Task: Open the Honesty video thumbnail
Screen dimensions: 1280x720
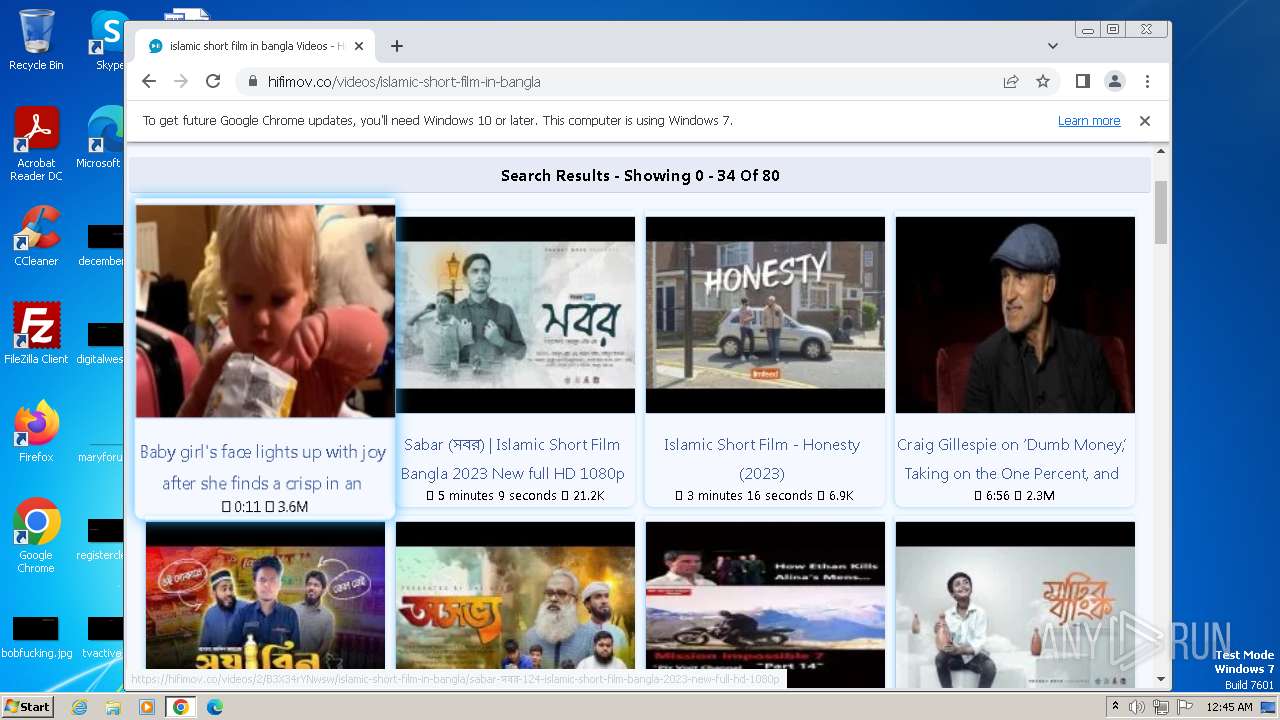Action: (x=765, y=315)
